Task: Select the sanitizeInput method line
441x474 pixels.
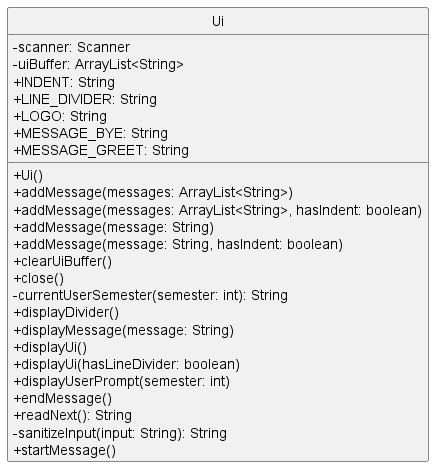Action: tap(120, 433)
